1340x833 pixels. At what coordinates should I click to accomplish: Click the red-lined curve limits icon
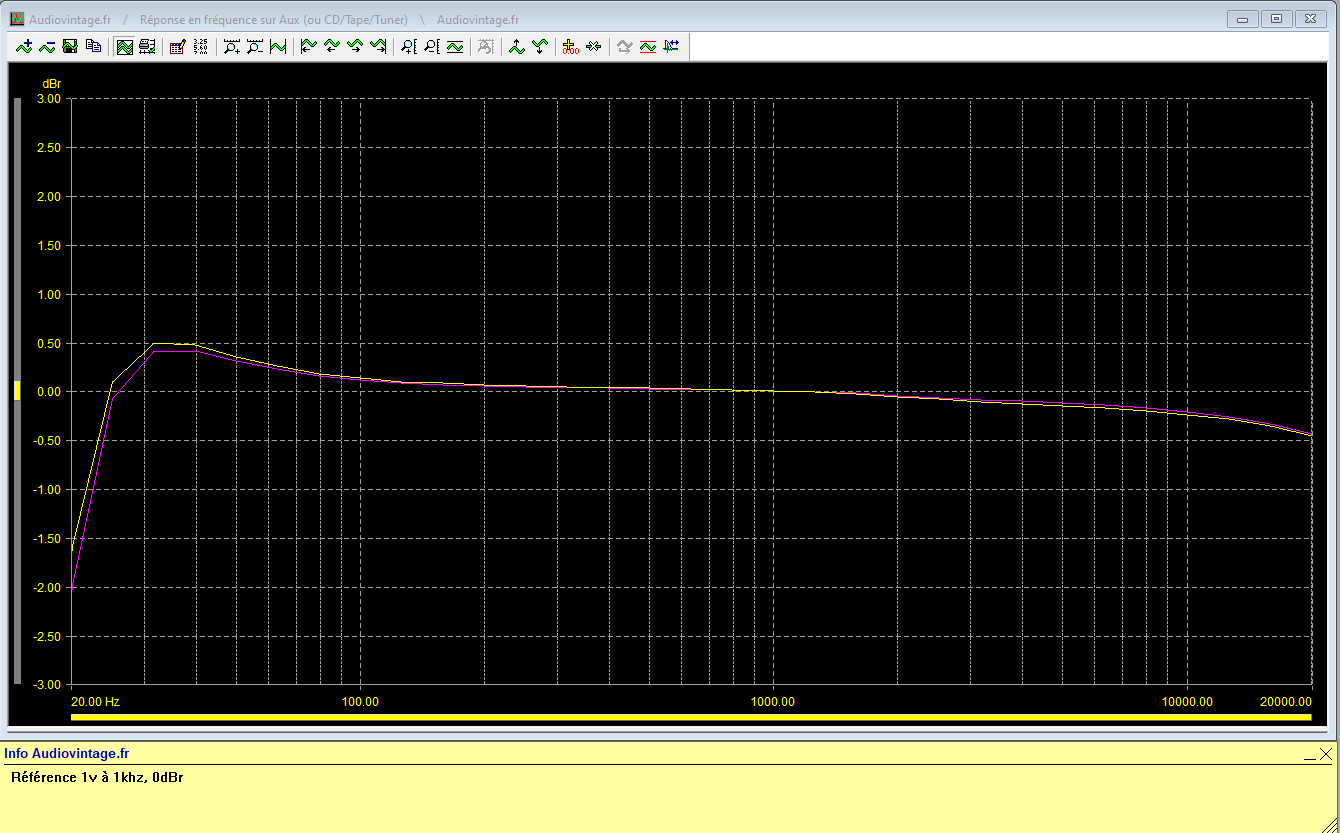pyautogui.click(x=647, y=46)
